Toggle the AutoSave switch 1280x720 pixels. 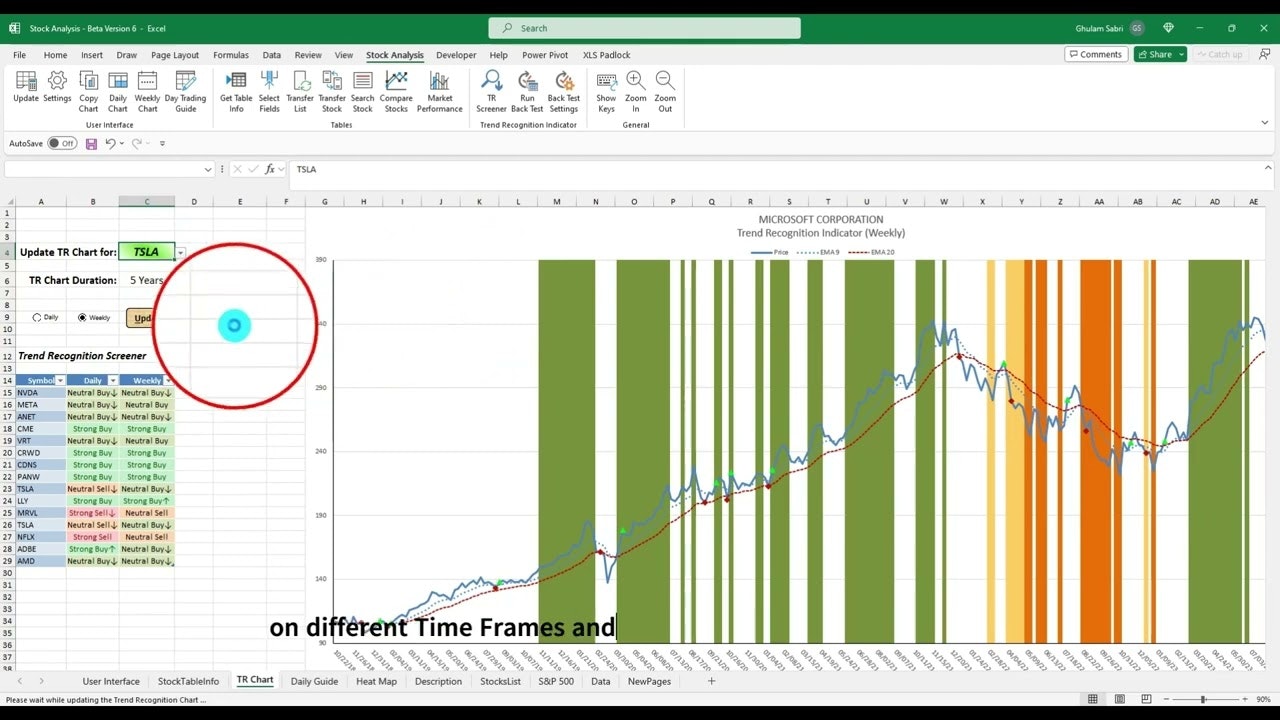[62, 144]
